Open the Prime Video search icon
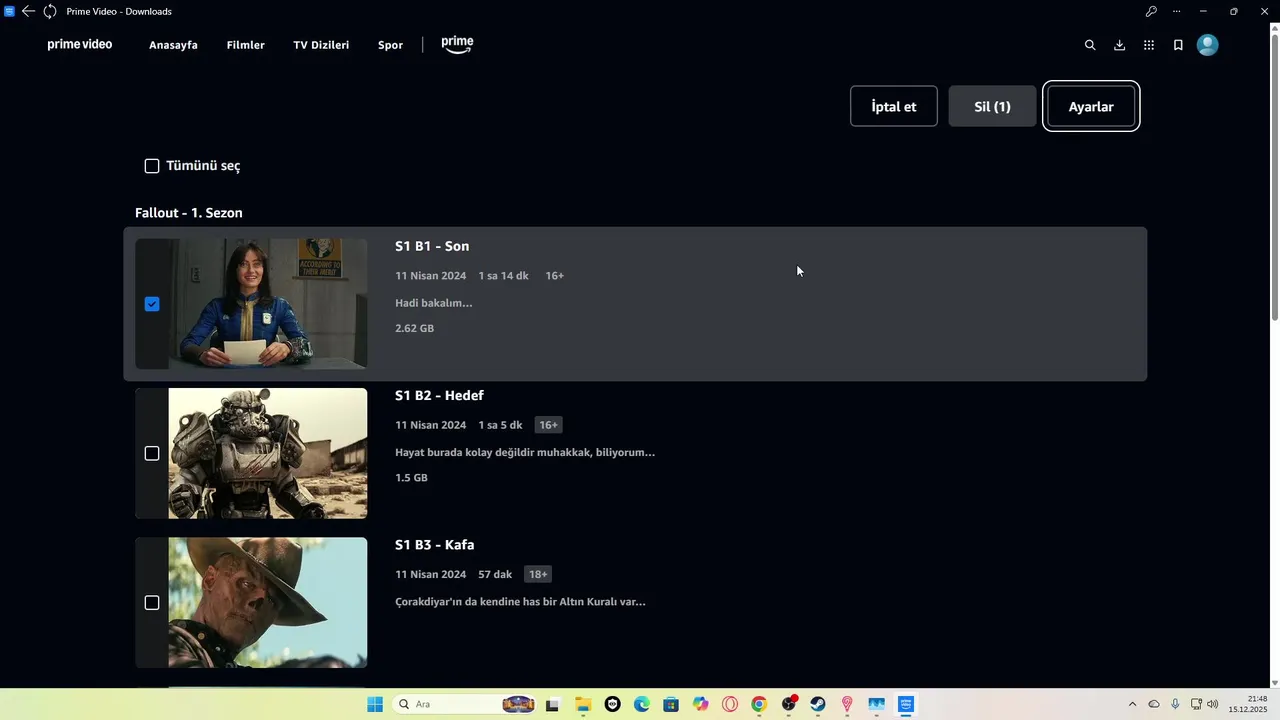 click(x=1090, y=45)
